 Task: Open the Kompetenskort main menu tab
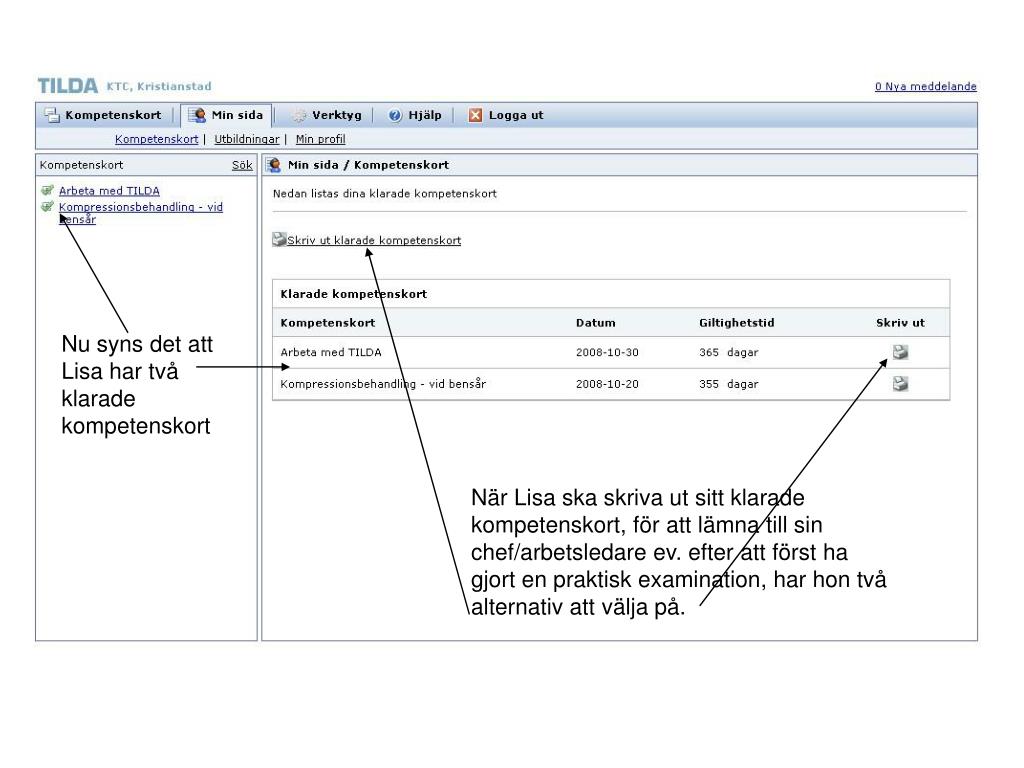103,116
